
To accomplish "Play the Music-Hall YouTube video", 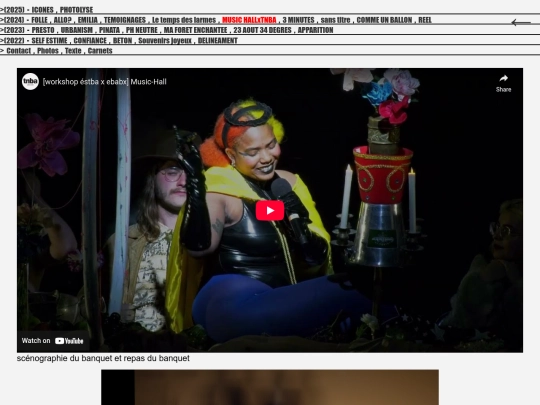I will 270,210.
